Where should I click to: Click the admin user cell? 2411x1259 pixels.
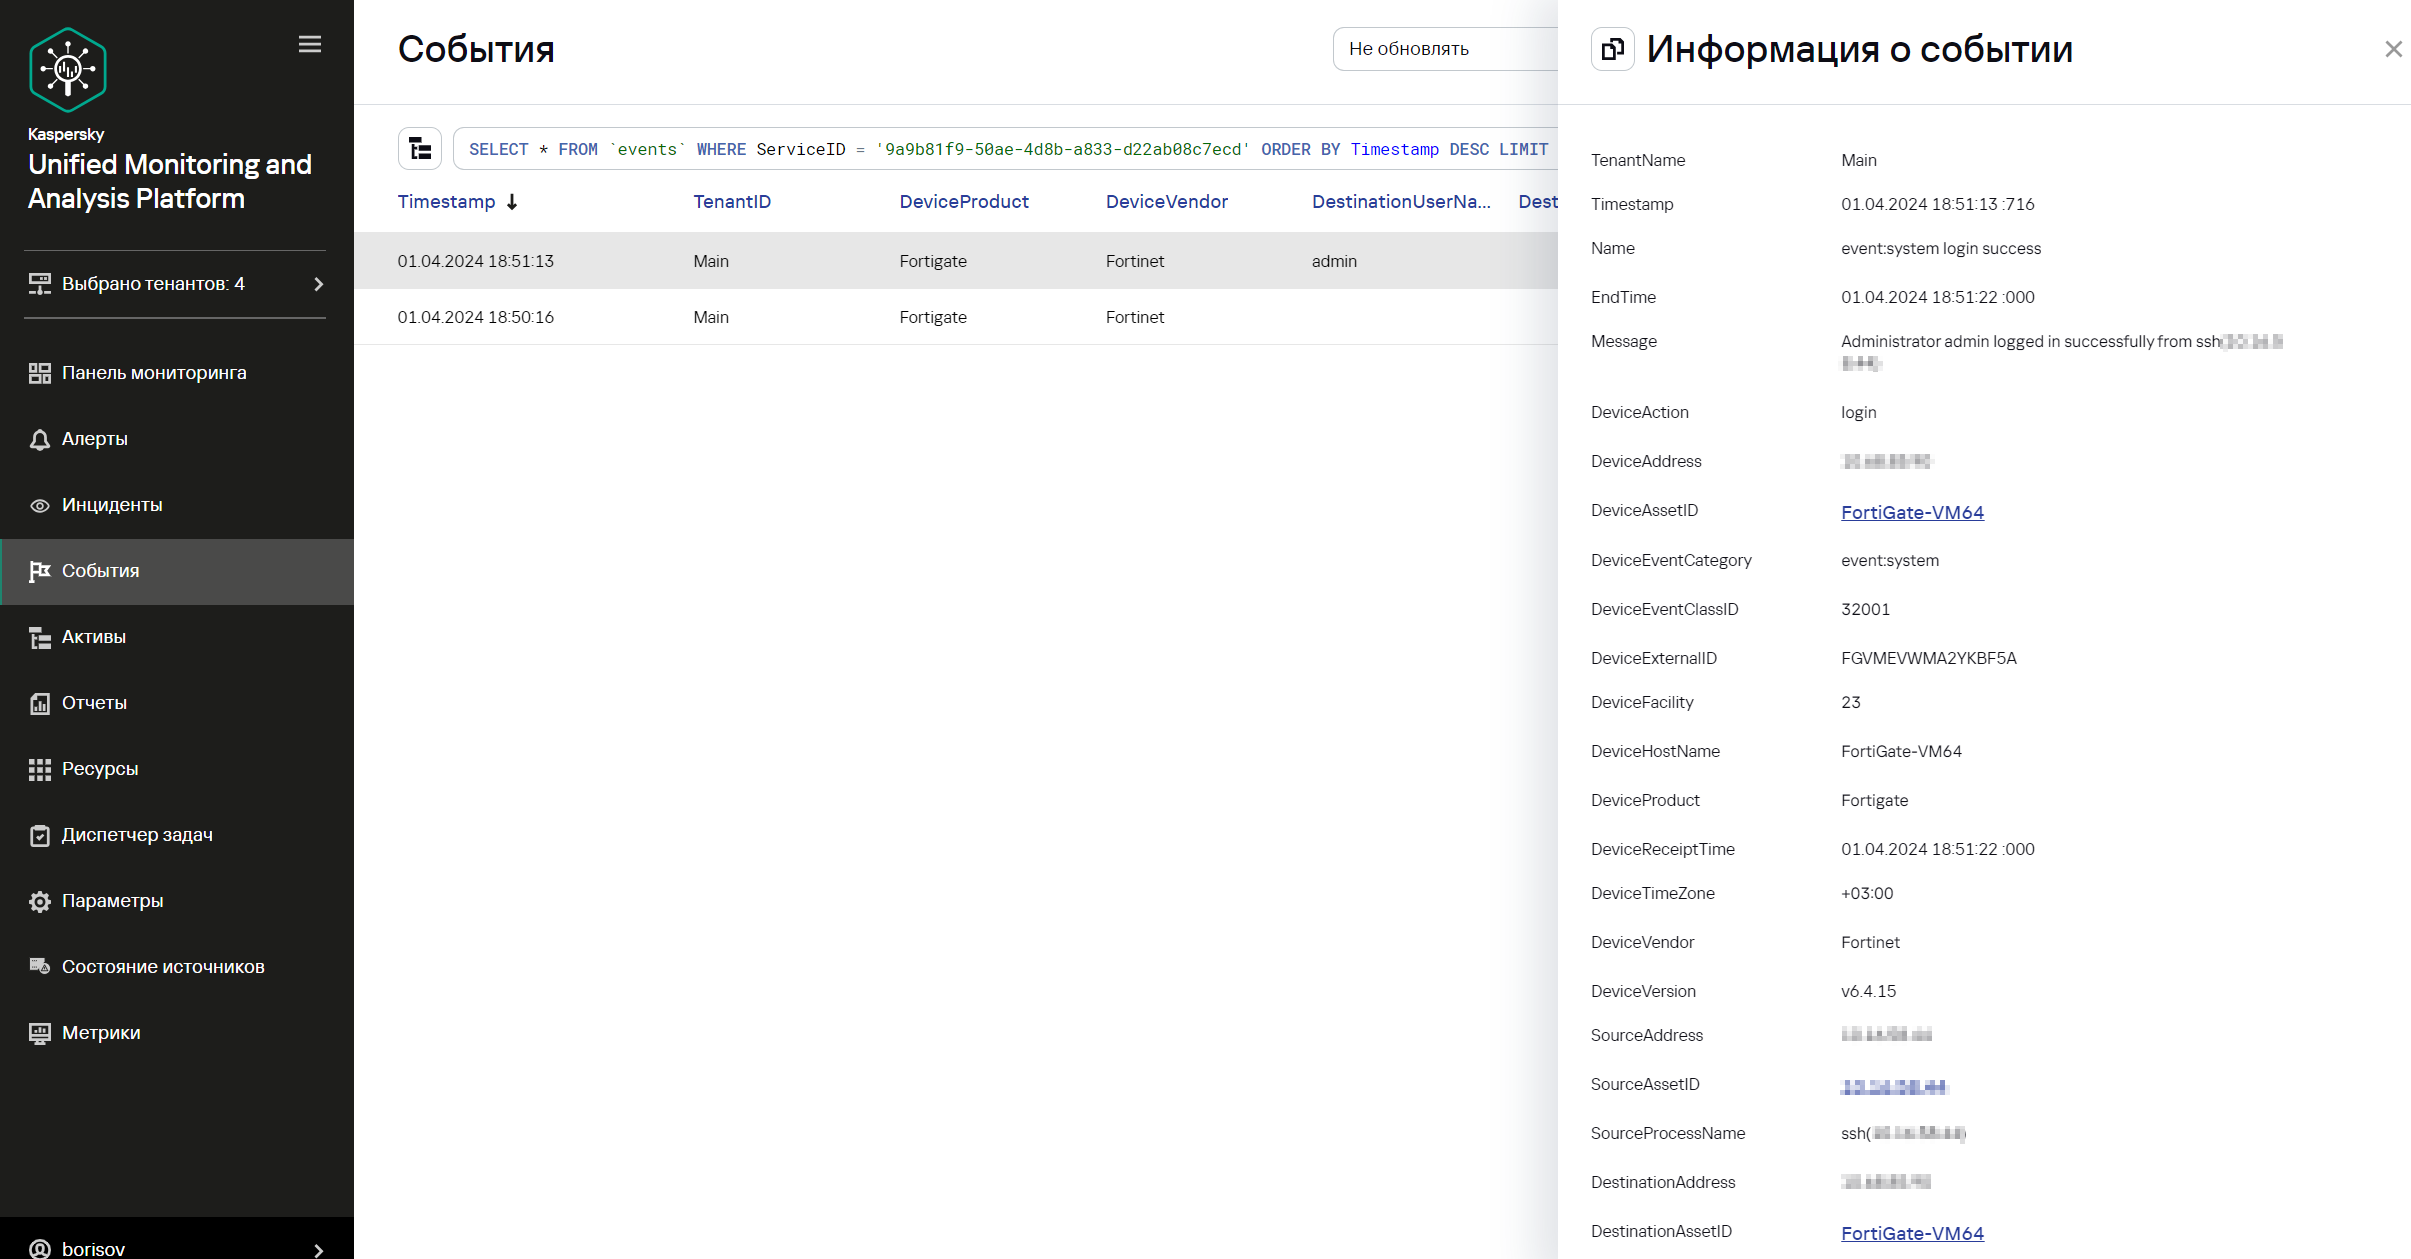tap(1334, 261)
